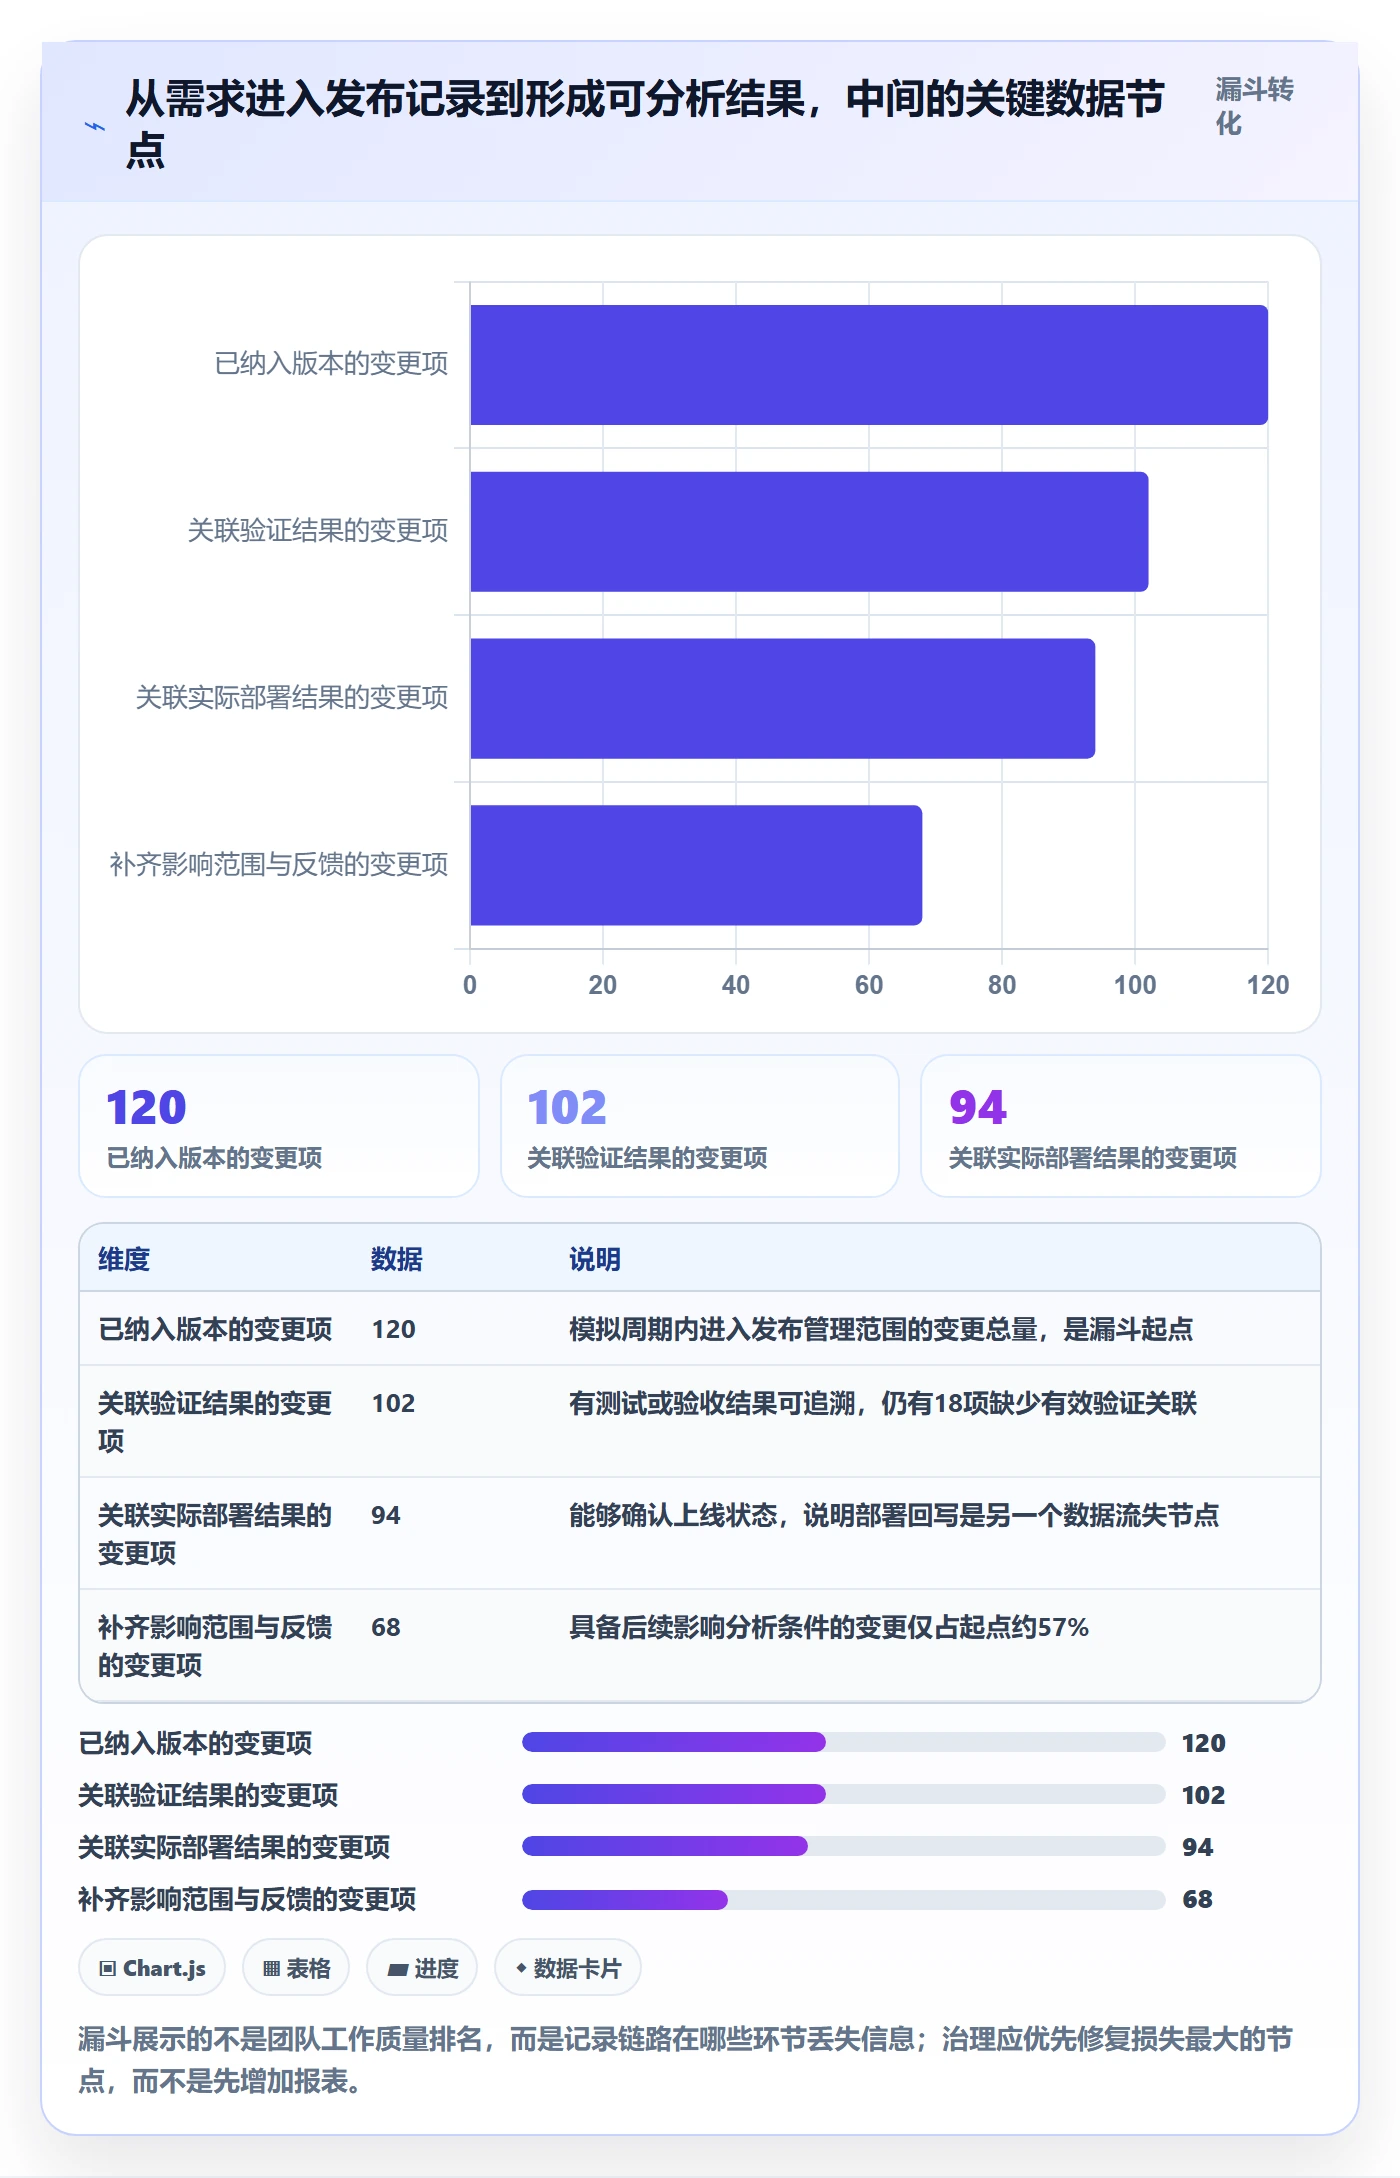The height and width of the screenshot is (2178, 1400).
Task: Click the lightning icon beside the title
Action: [95, 126]
